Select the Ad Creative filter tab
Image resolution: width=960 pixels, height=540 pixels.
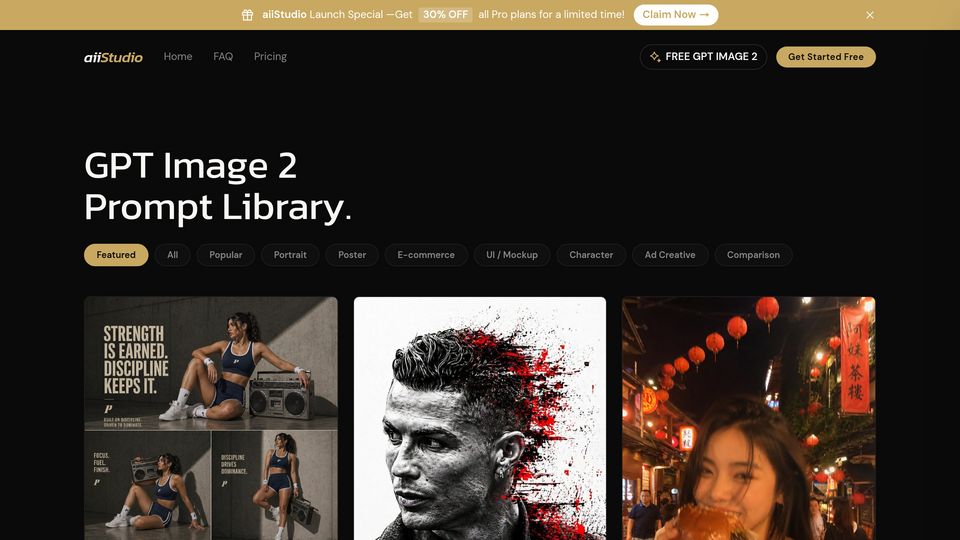coord(670,255)
